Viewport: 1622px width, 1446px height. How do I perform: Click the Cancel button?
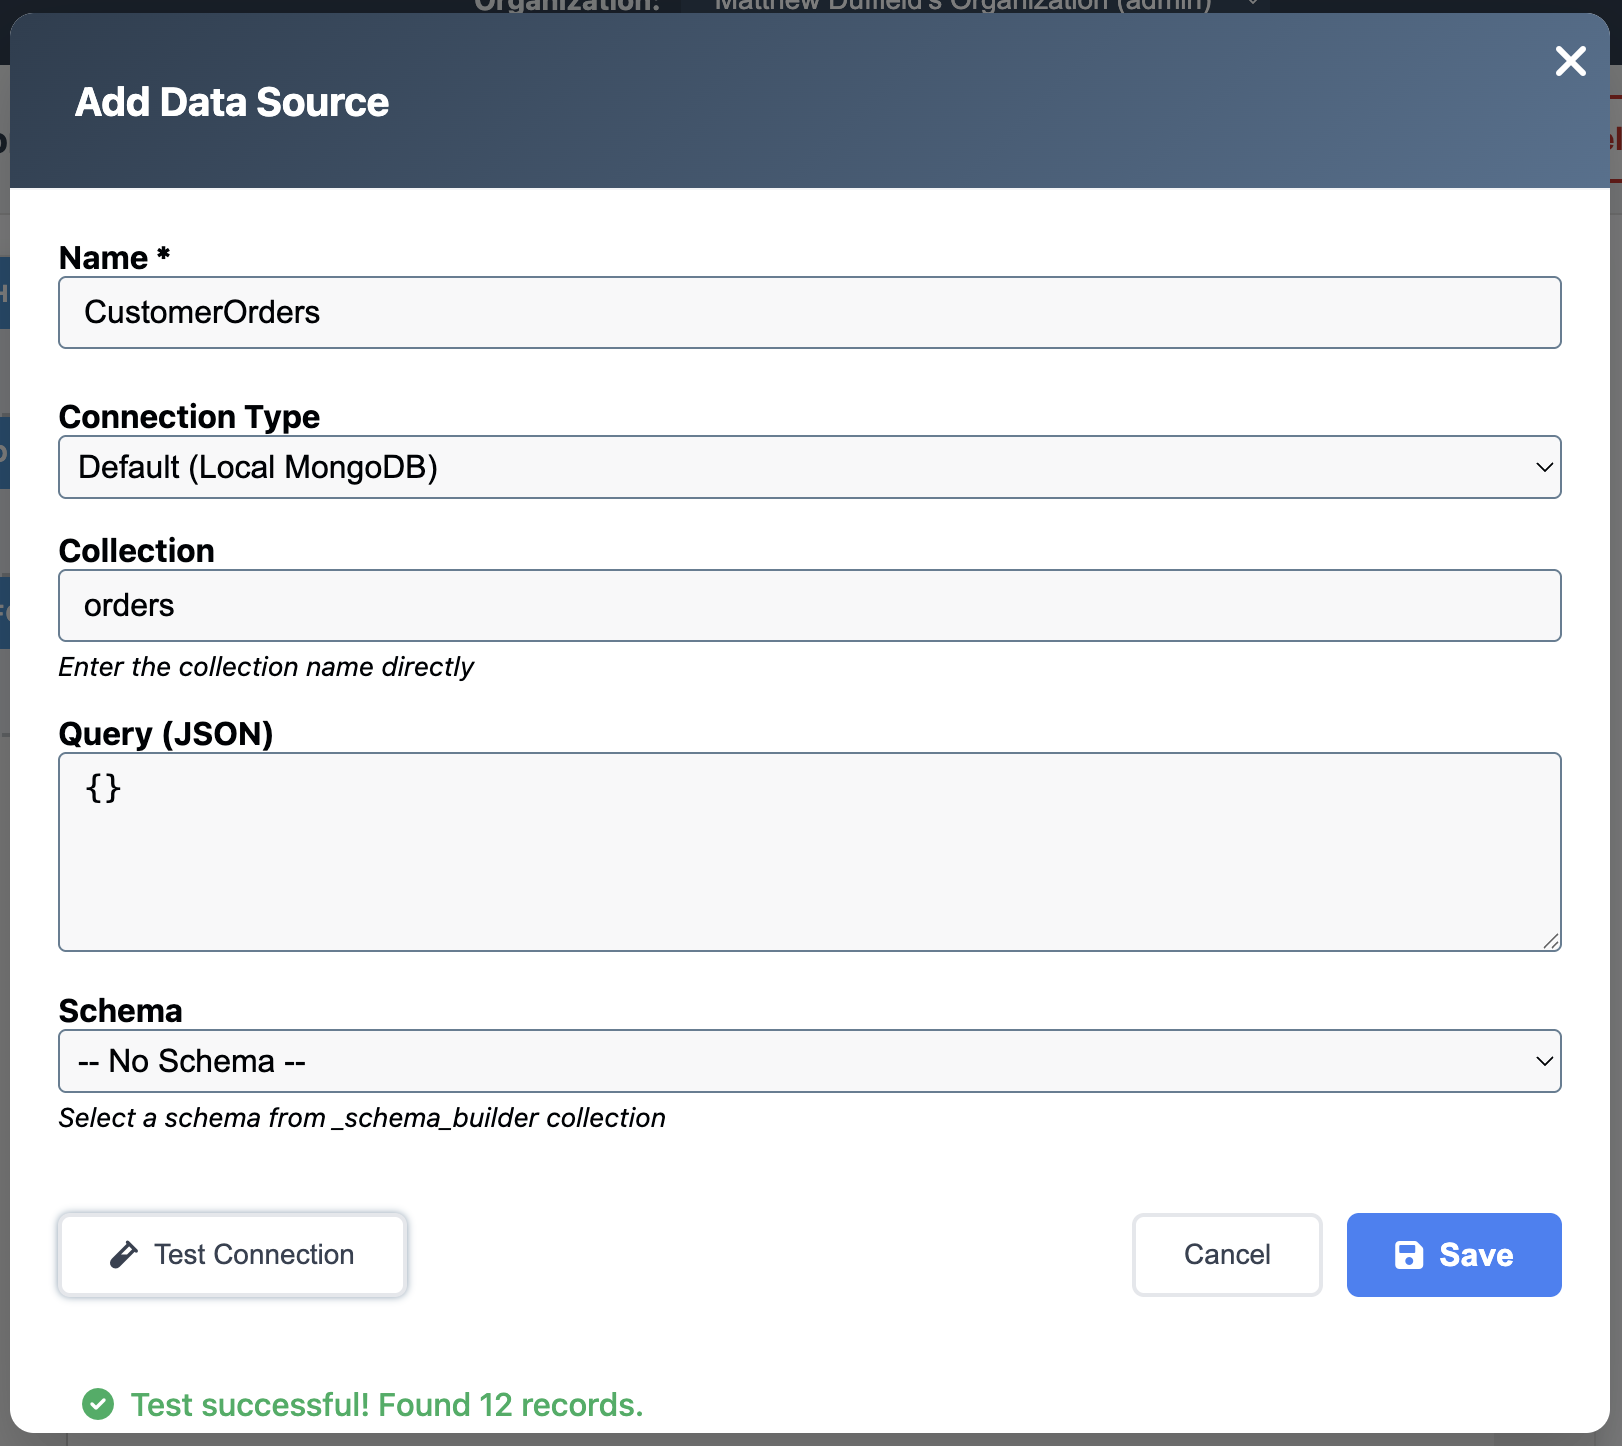click(1227, 1255)
